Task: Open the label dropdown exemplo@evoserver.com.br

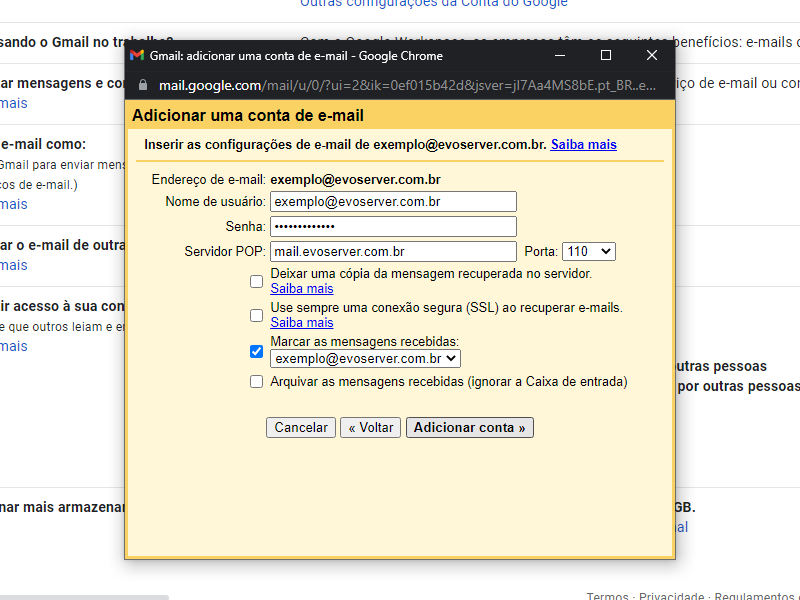Action: pyautogui.click(x=365, y=359)
